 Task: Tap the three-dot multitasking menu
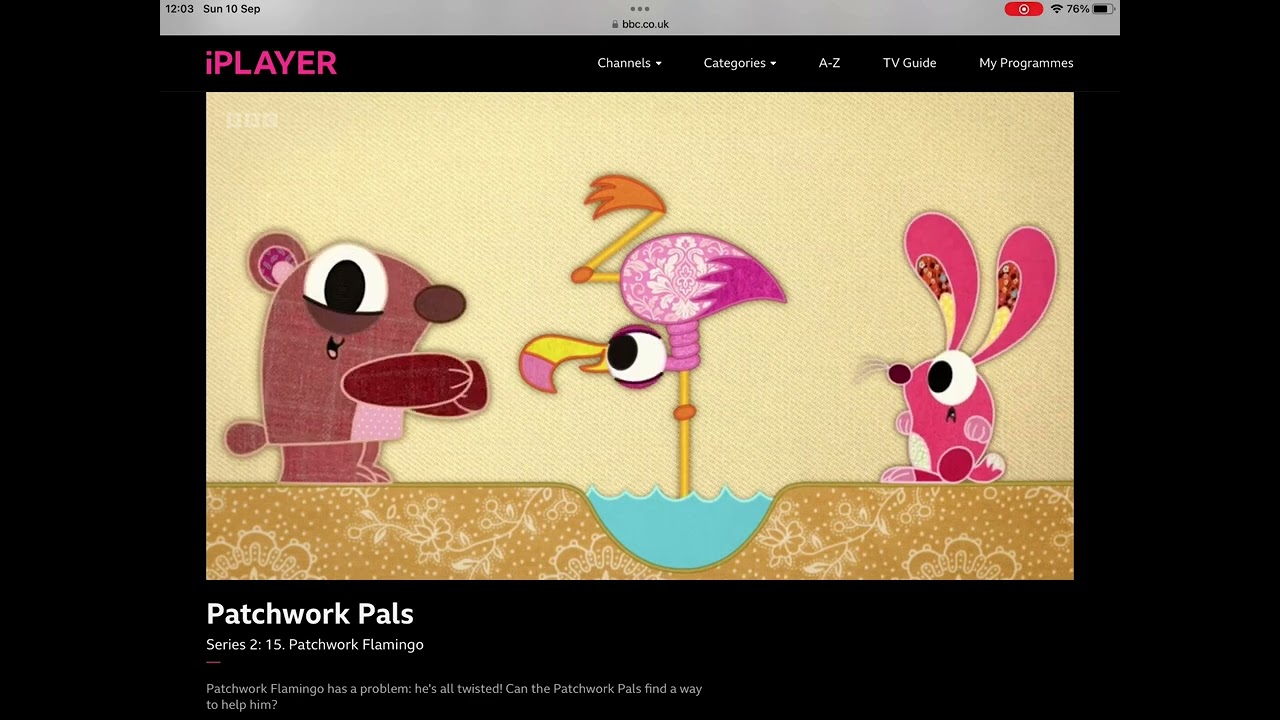[x=640, y=8]
